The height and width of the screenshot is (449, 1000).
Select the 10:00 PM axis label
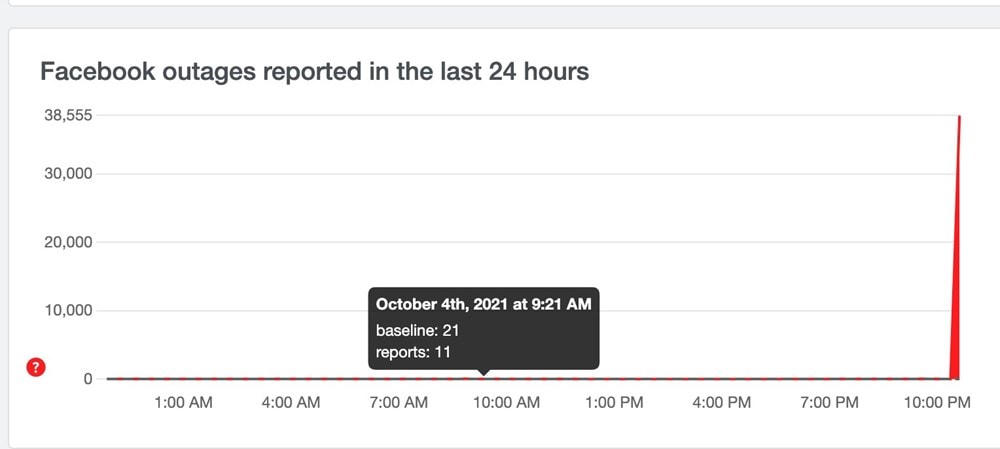(x=936, y=403)
